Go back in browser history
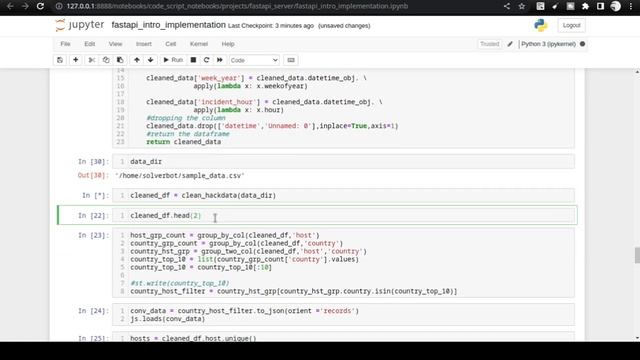The width and height of the screenshot is (640, 360). [10, 6]
